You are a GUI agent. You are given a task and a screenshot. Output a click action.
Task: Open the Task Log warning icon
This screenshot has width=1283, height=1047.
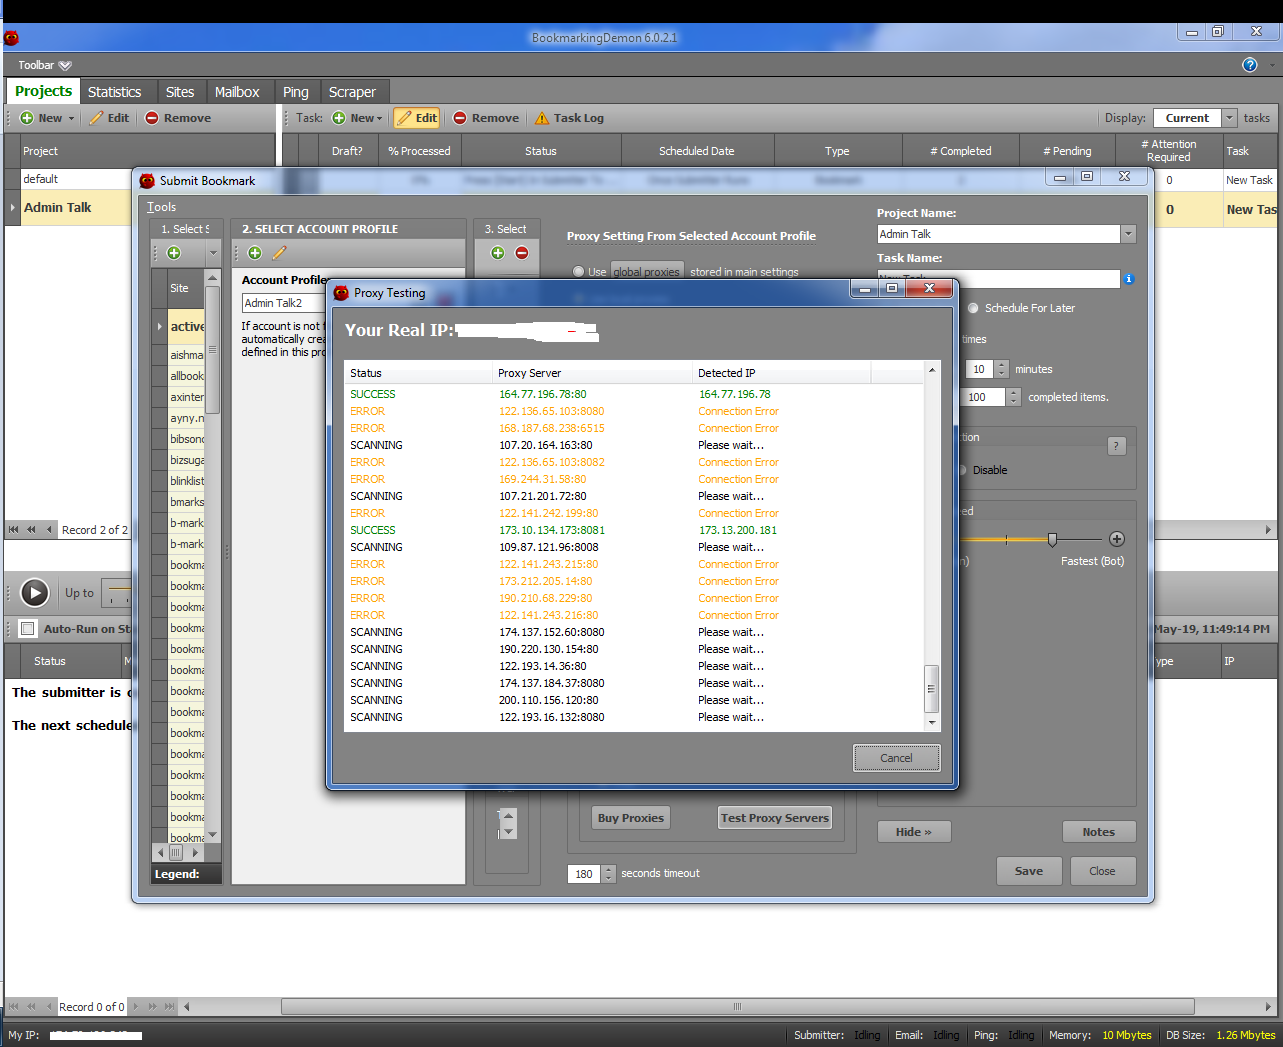(x=542, y=118)
